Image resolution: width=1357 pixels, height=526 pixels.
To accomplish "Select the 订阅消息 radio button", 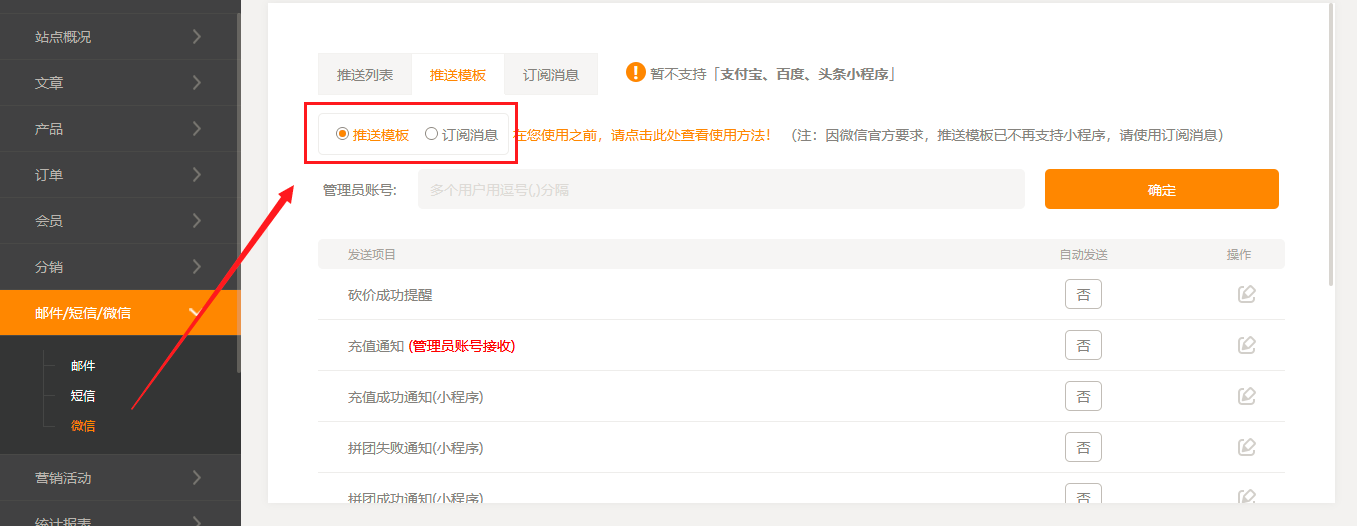I will pyautogui.click(x=432, y=134).
